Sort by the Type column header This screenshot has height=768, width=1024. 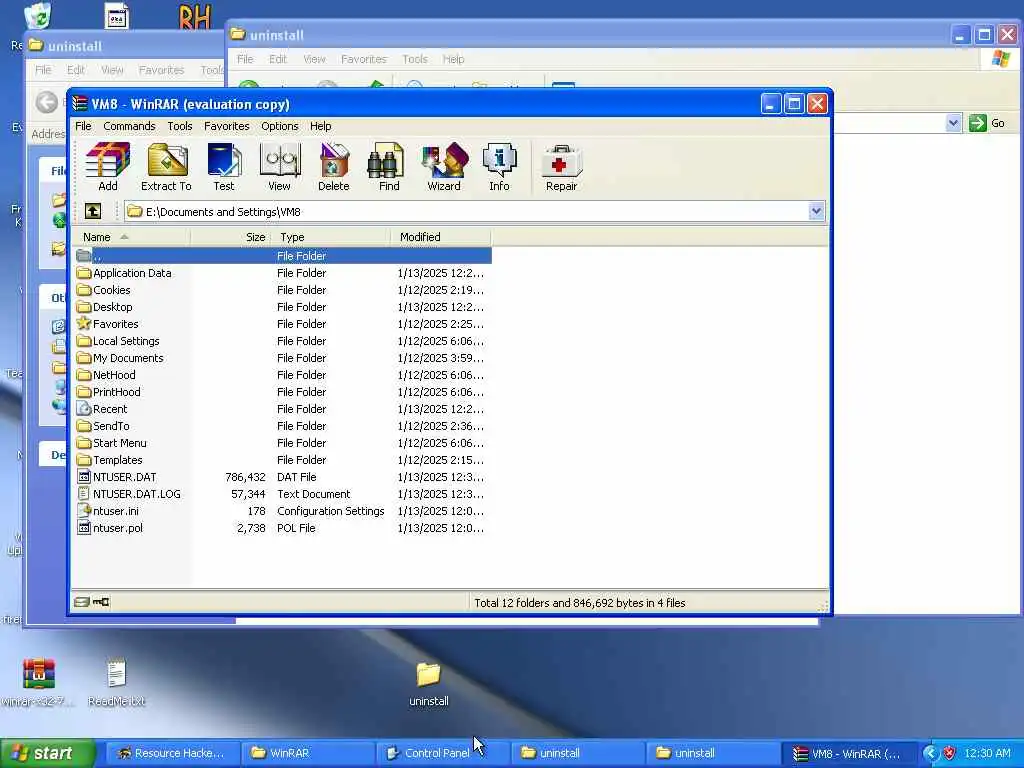[x=330, y=237]
